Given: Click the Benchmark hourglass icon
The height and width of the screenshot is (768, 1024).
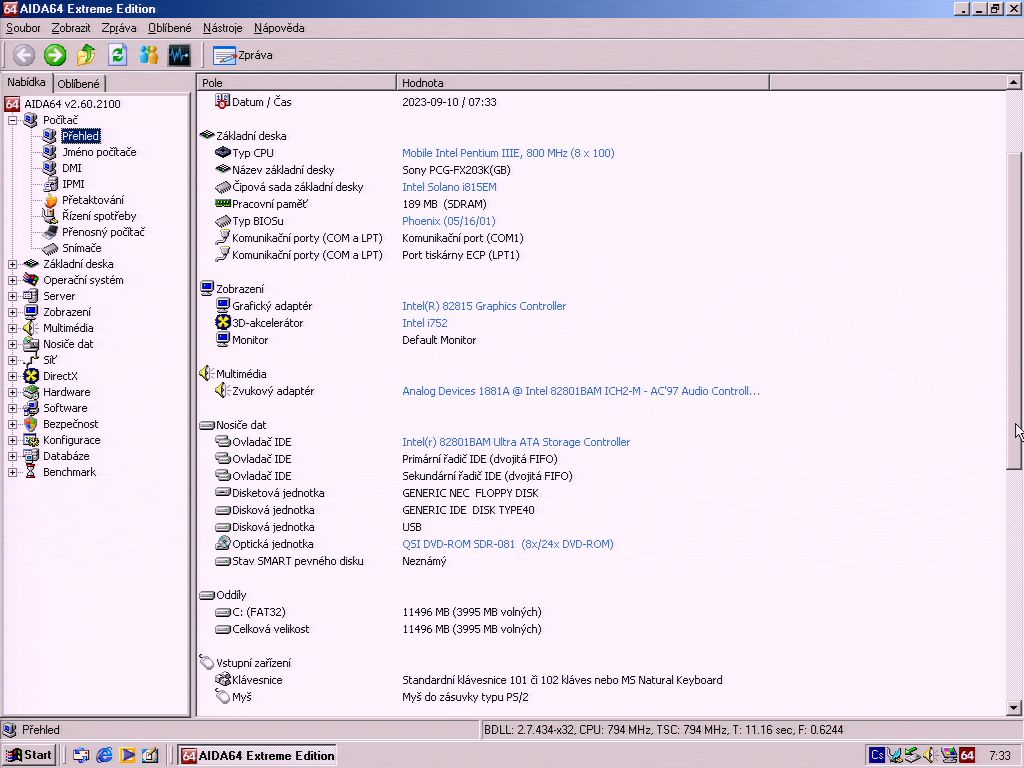Looking at the screenshot, I should 31,472.
